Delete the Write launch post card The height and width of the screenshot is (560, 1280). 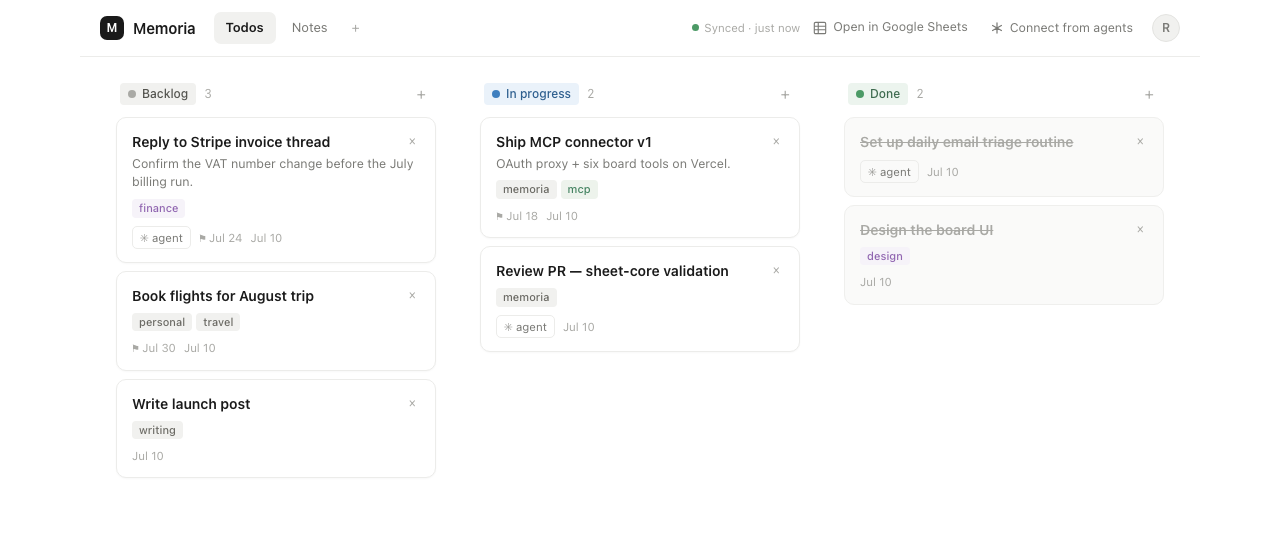pyautogui.click(x=412, y=404)
